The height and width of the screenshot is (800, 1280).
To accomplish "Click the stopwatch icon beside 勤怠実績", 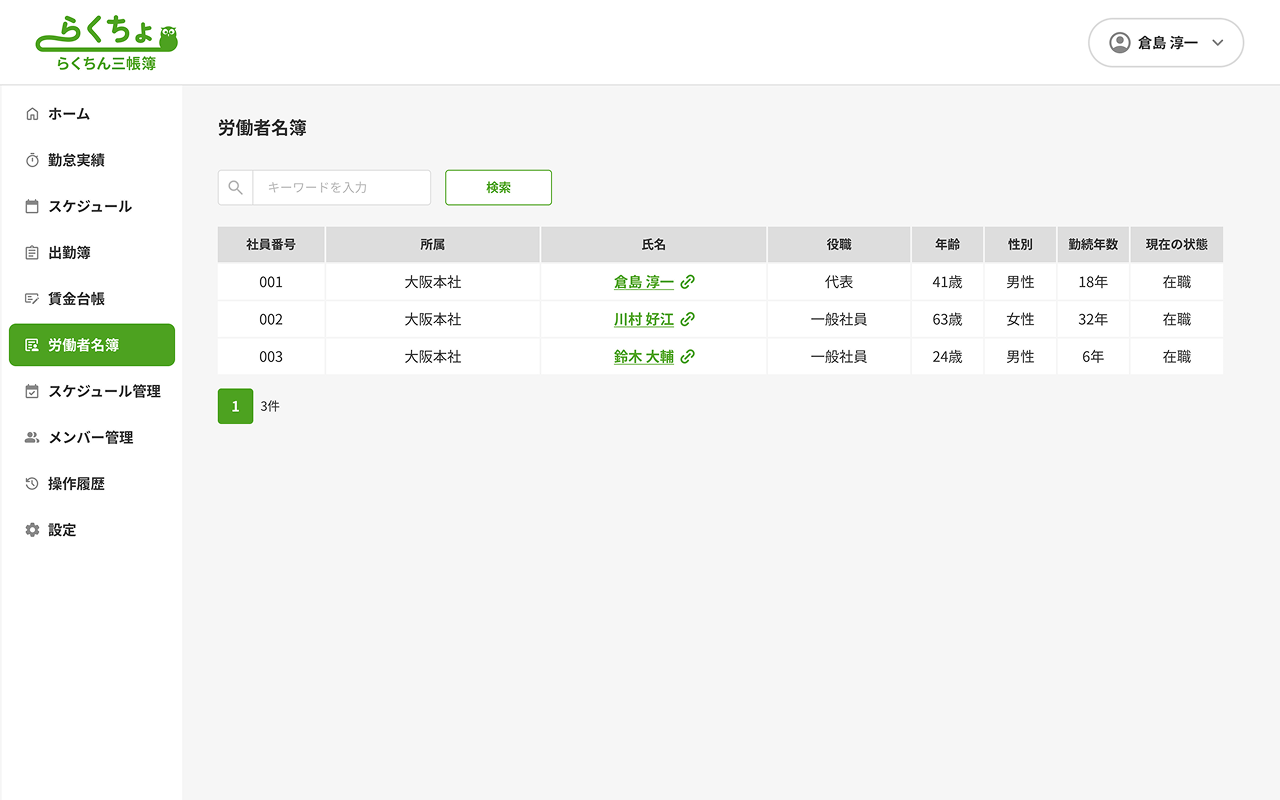I will pos(32,160).
